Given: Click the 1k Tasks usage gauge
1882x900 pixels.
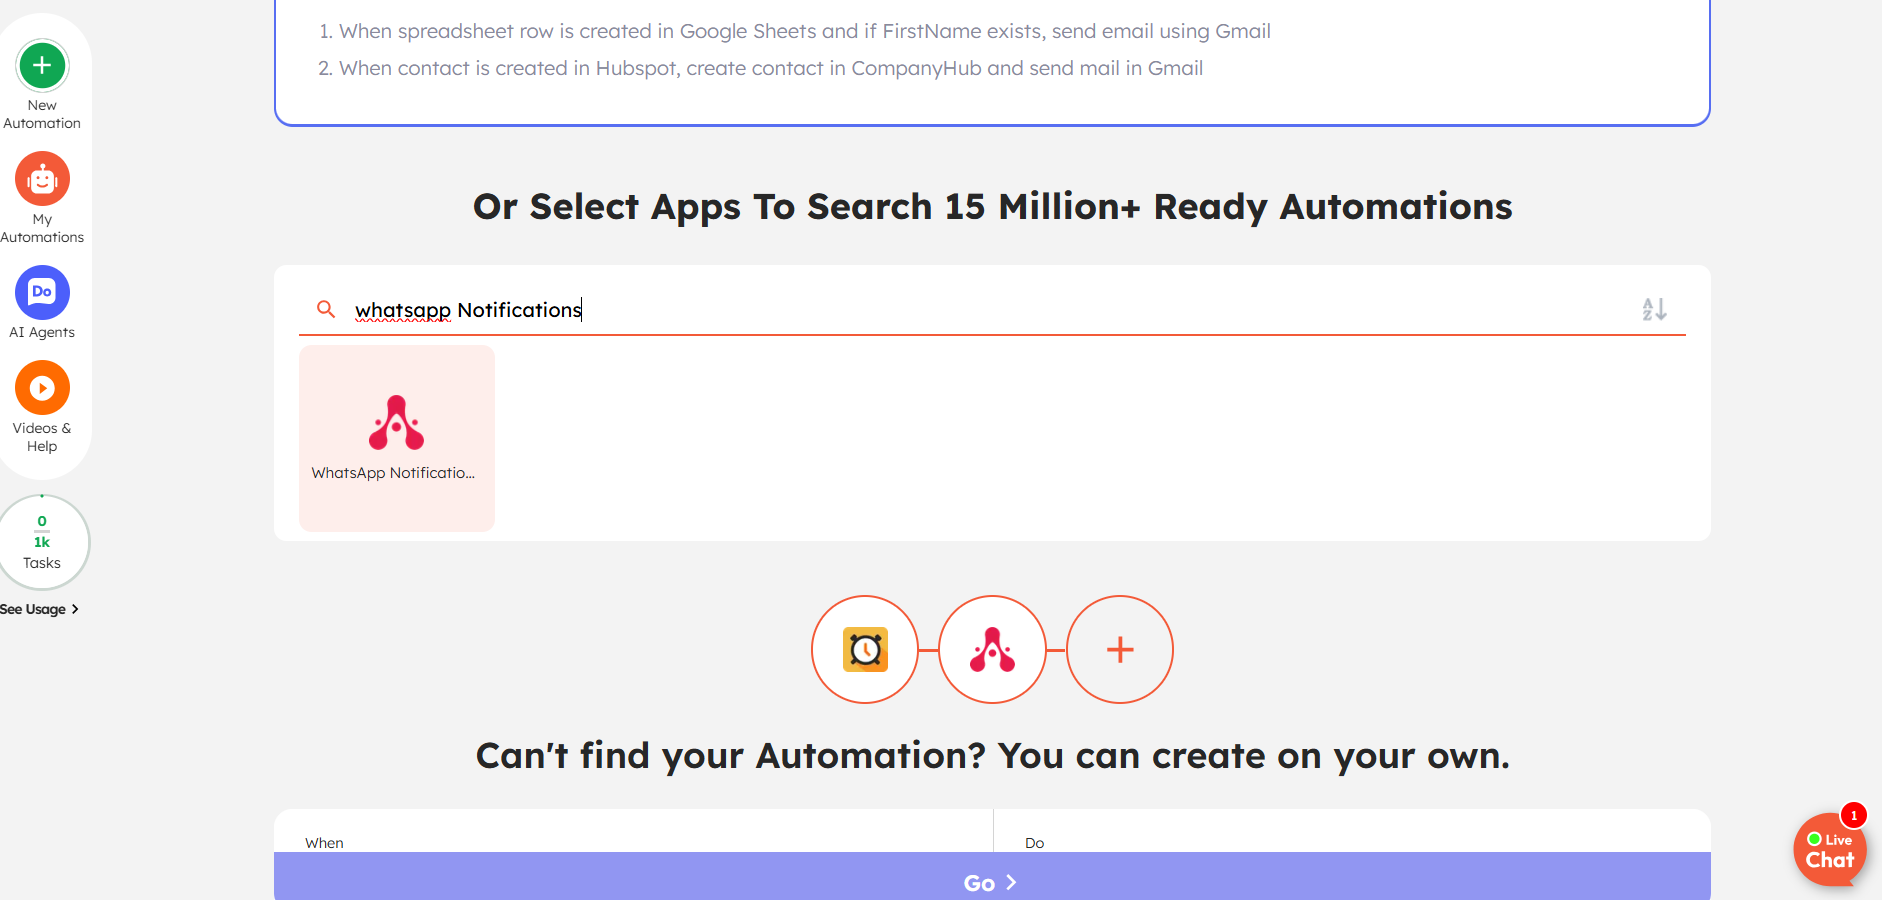Looking at the screenshot, I should pyautogui.click(x=42, y=542).
